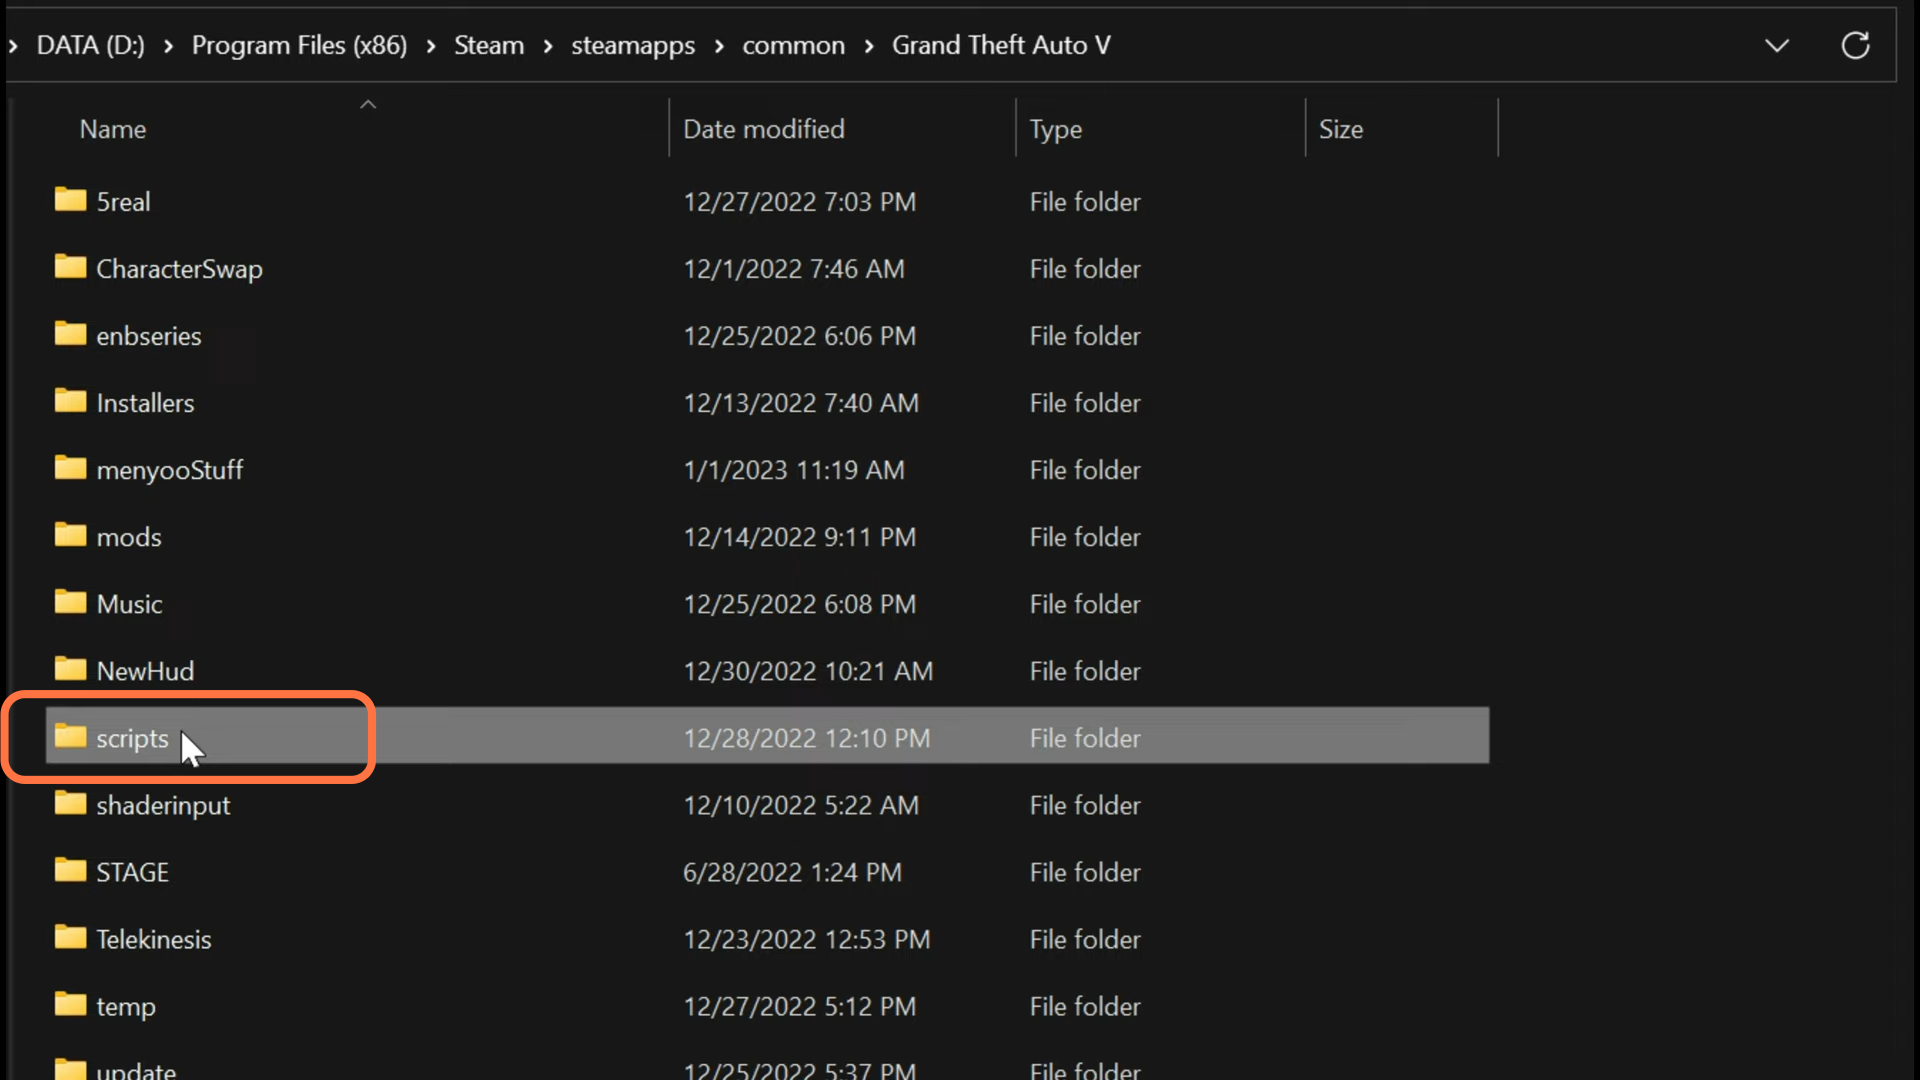Image resolution: width=1920 pixels, height=1080 pixels.
Task: Click the mods folder name
Action: (x=128, y=537)
